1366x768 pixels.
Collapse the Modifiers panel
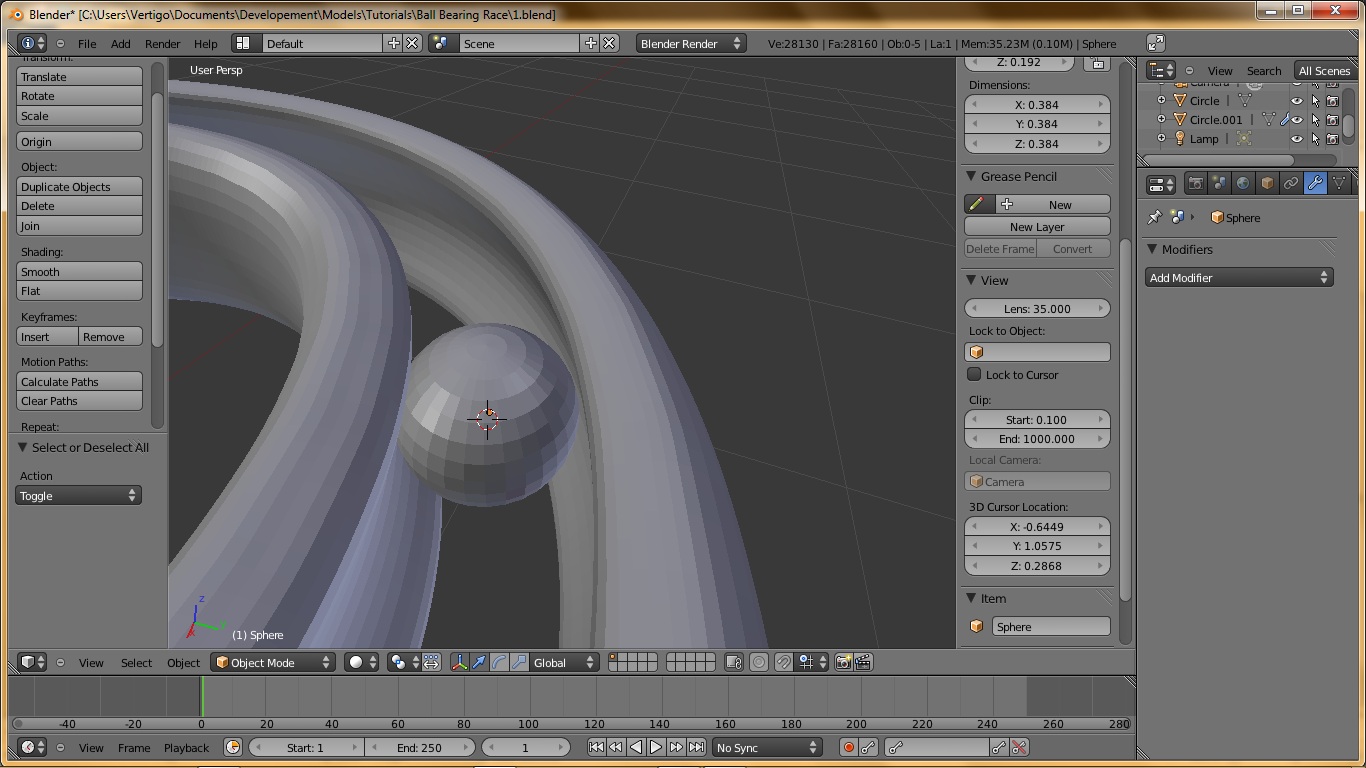click(1152, 249)
